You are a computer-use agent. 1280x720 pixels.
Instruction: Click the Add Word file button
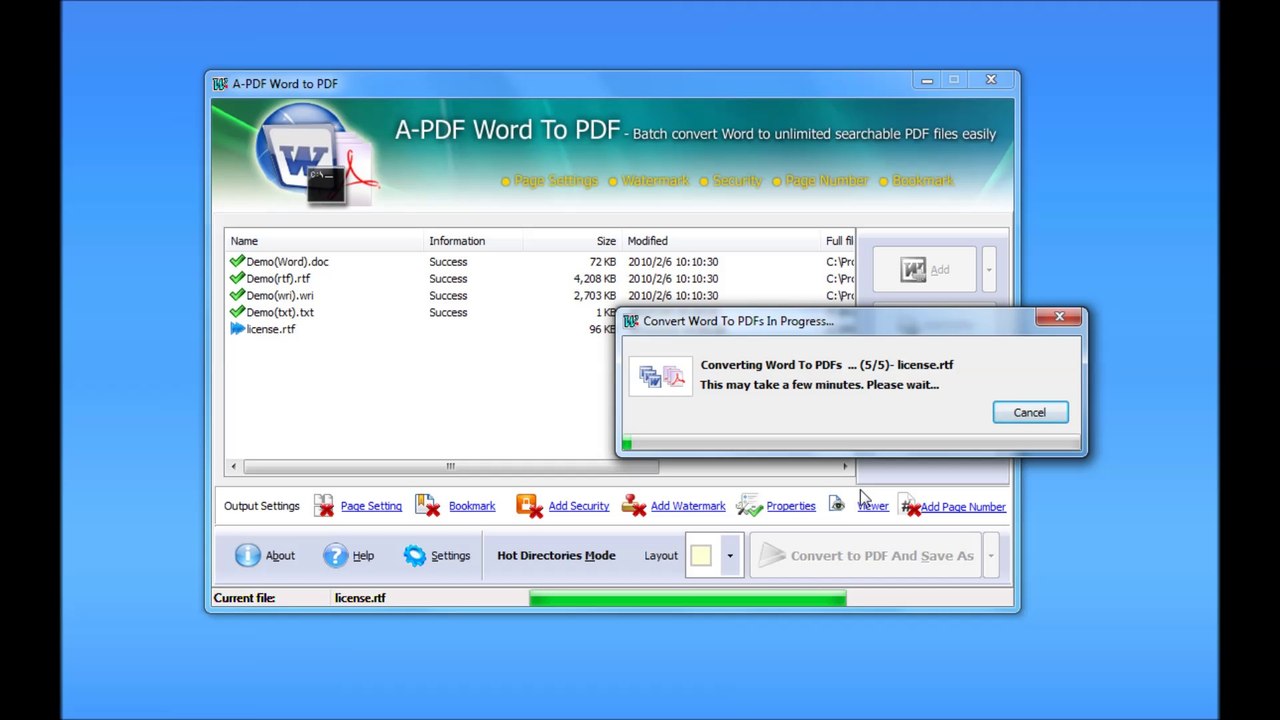925,269
